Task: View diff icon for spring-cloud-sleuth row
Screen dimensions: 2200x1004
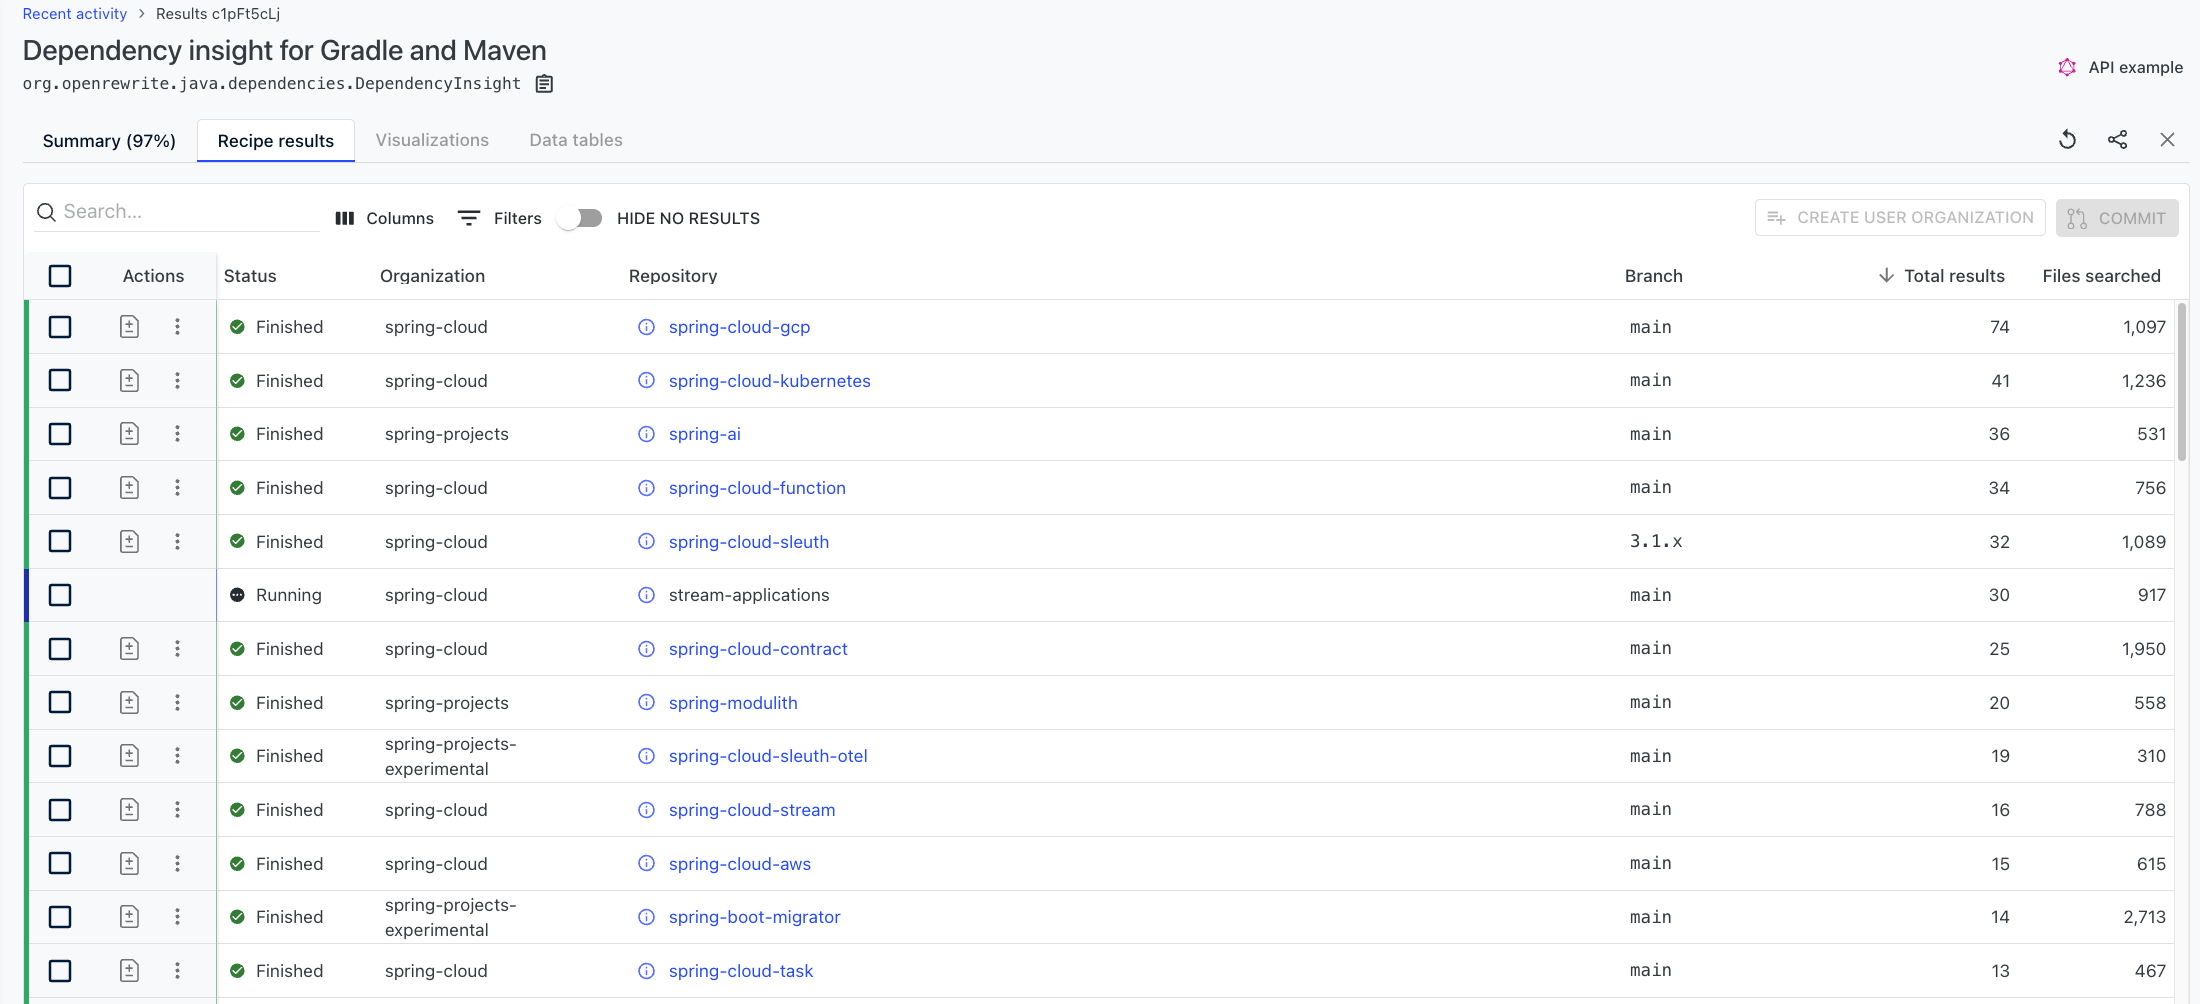Action: [129, 542]
